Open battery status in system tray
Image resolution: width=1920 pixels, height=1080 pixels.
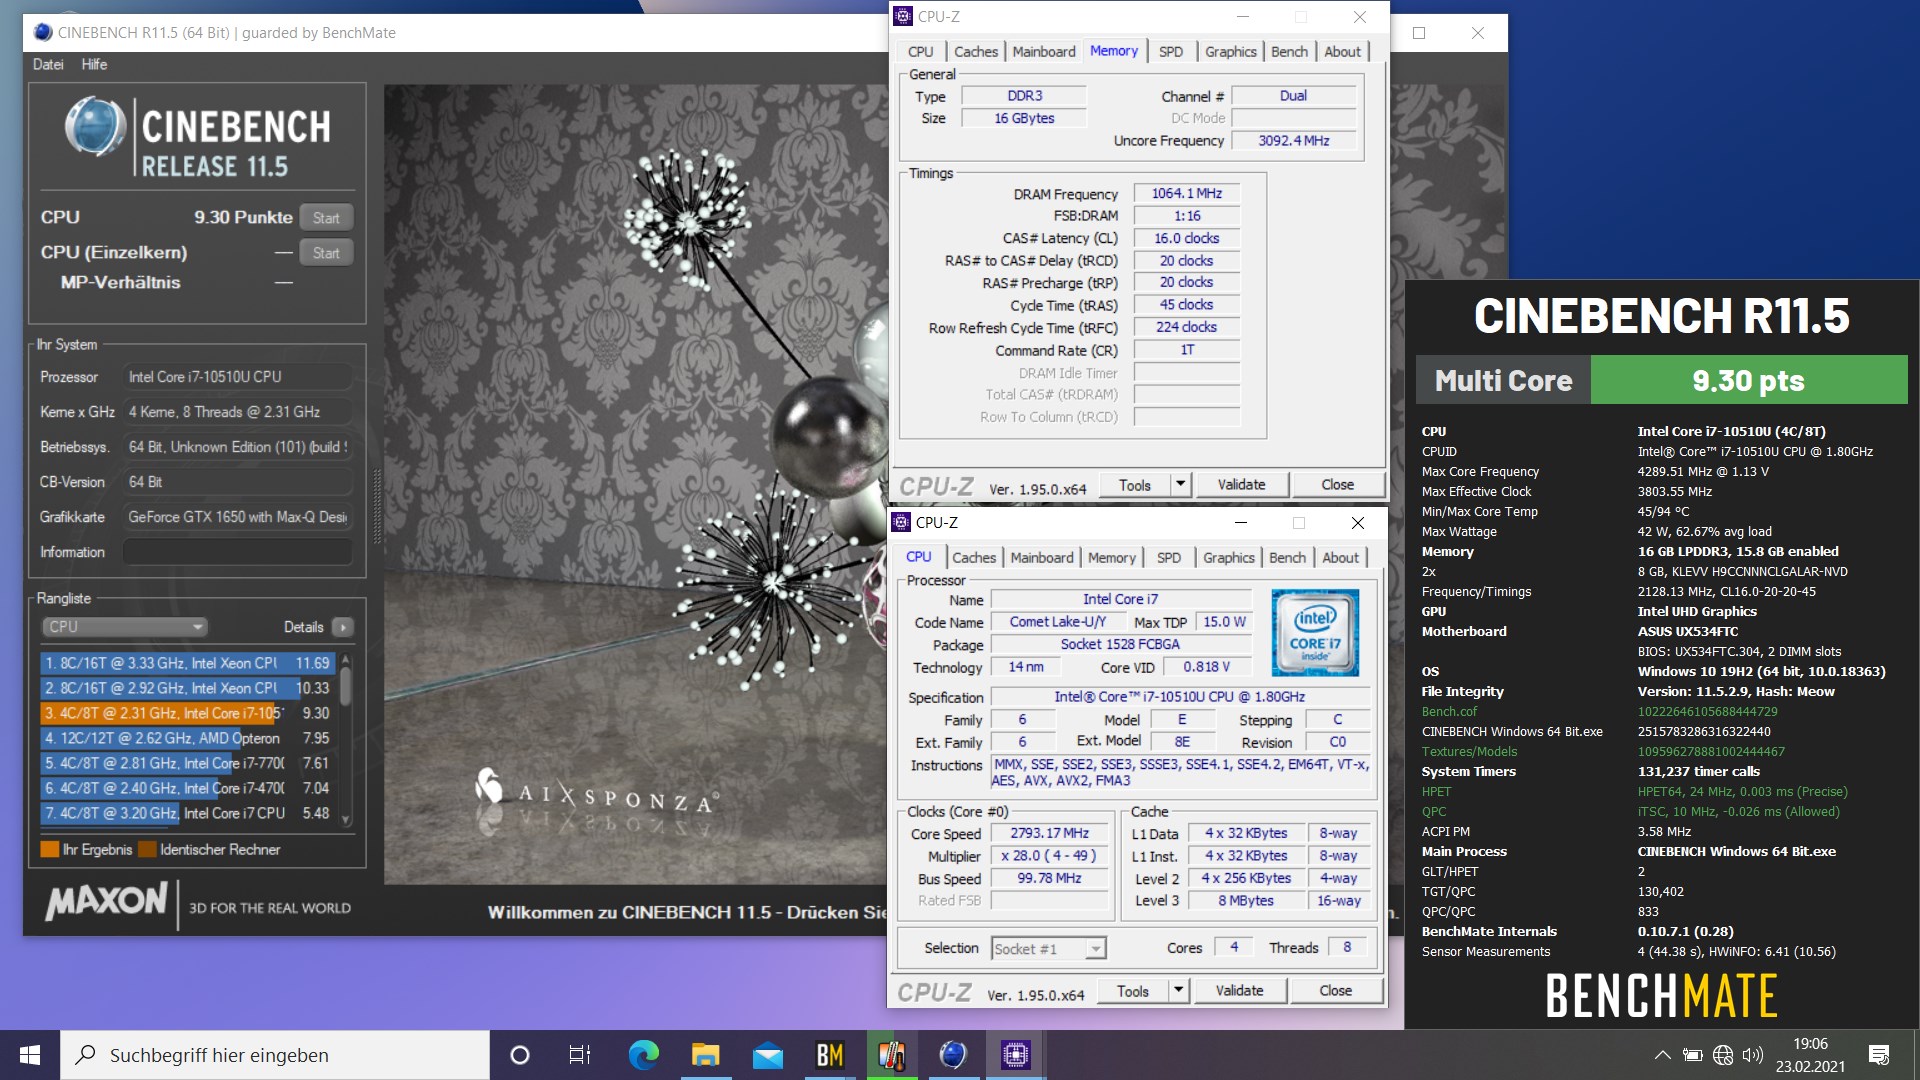(x=1692, y=1055)
